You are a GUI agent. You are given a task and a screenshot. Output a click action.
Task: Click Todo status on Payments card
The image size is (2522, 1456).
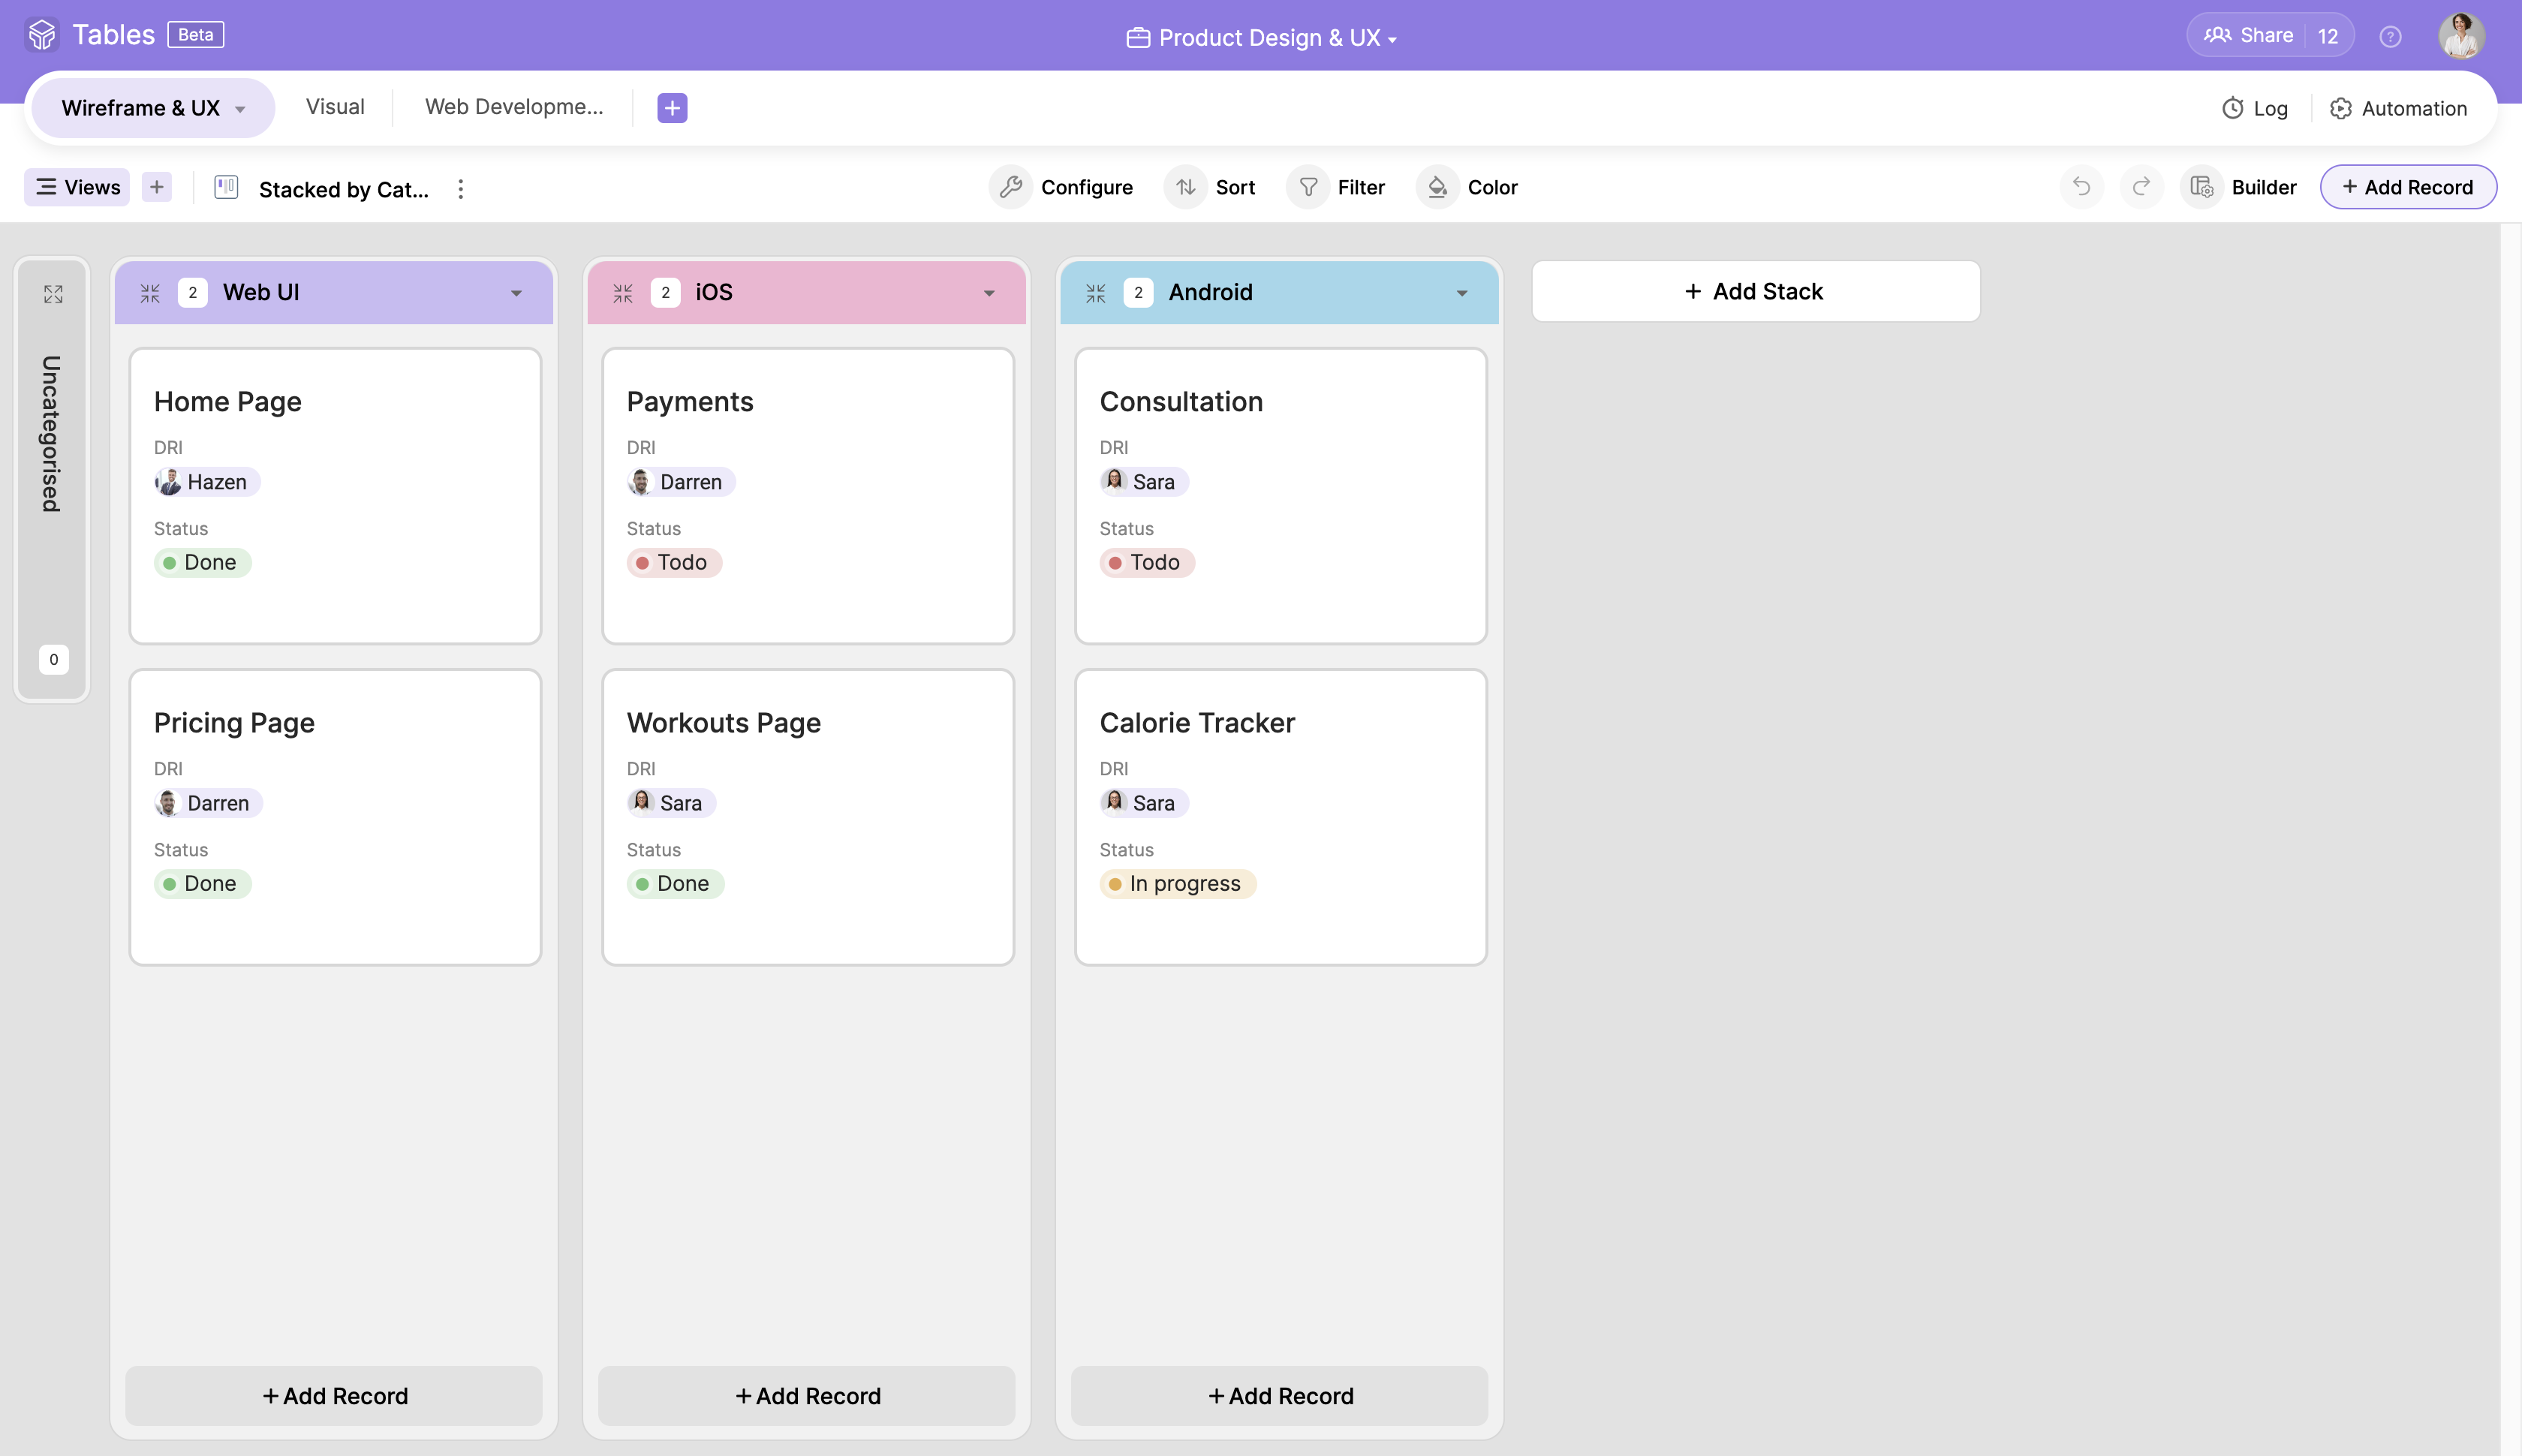pyautogui.click(x=674, y=563)
